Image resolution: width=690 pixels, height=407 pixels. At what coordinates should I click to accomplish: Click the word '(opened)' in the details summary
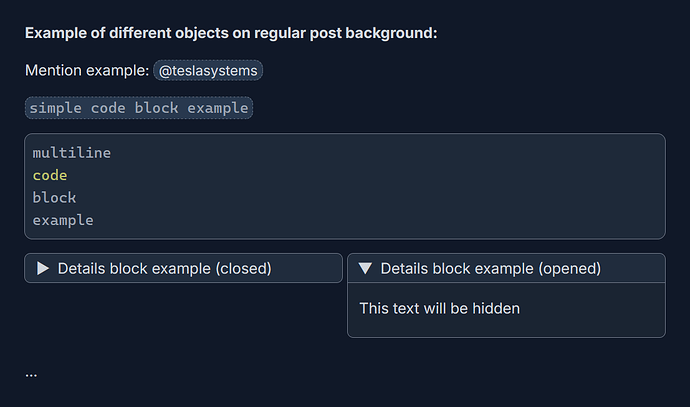[x=569, y=268]
